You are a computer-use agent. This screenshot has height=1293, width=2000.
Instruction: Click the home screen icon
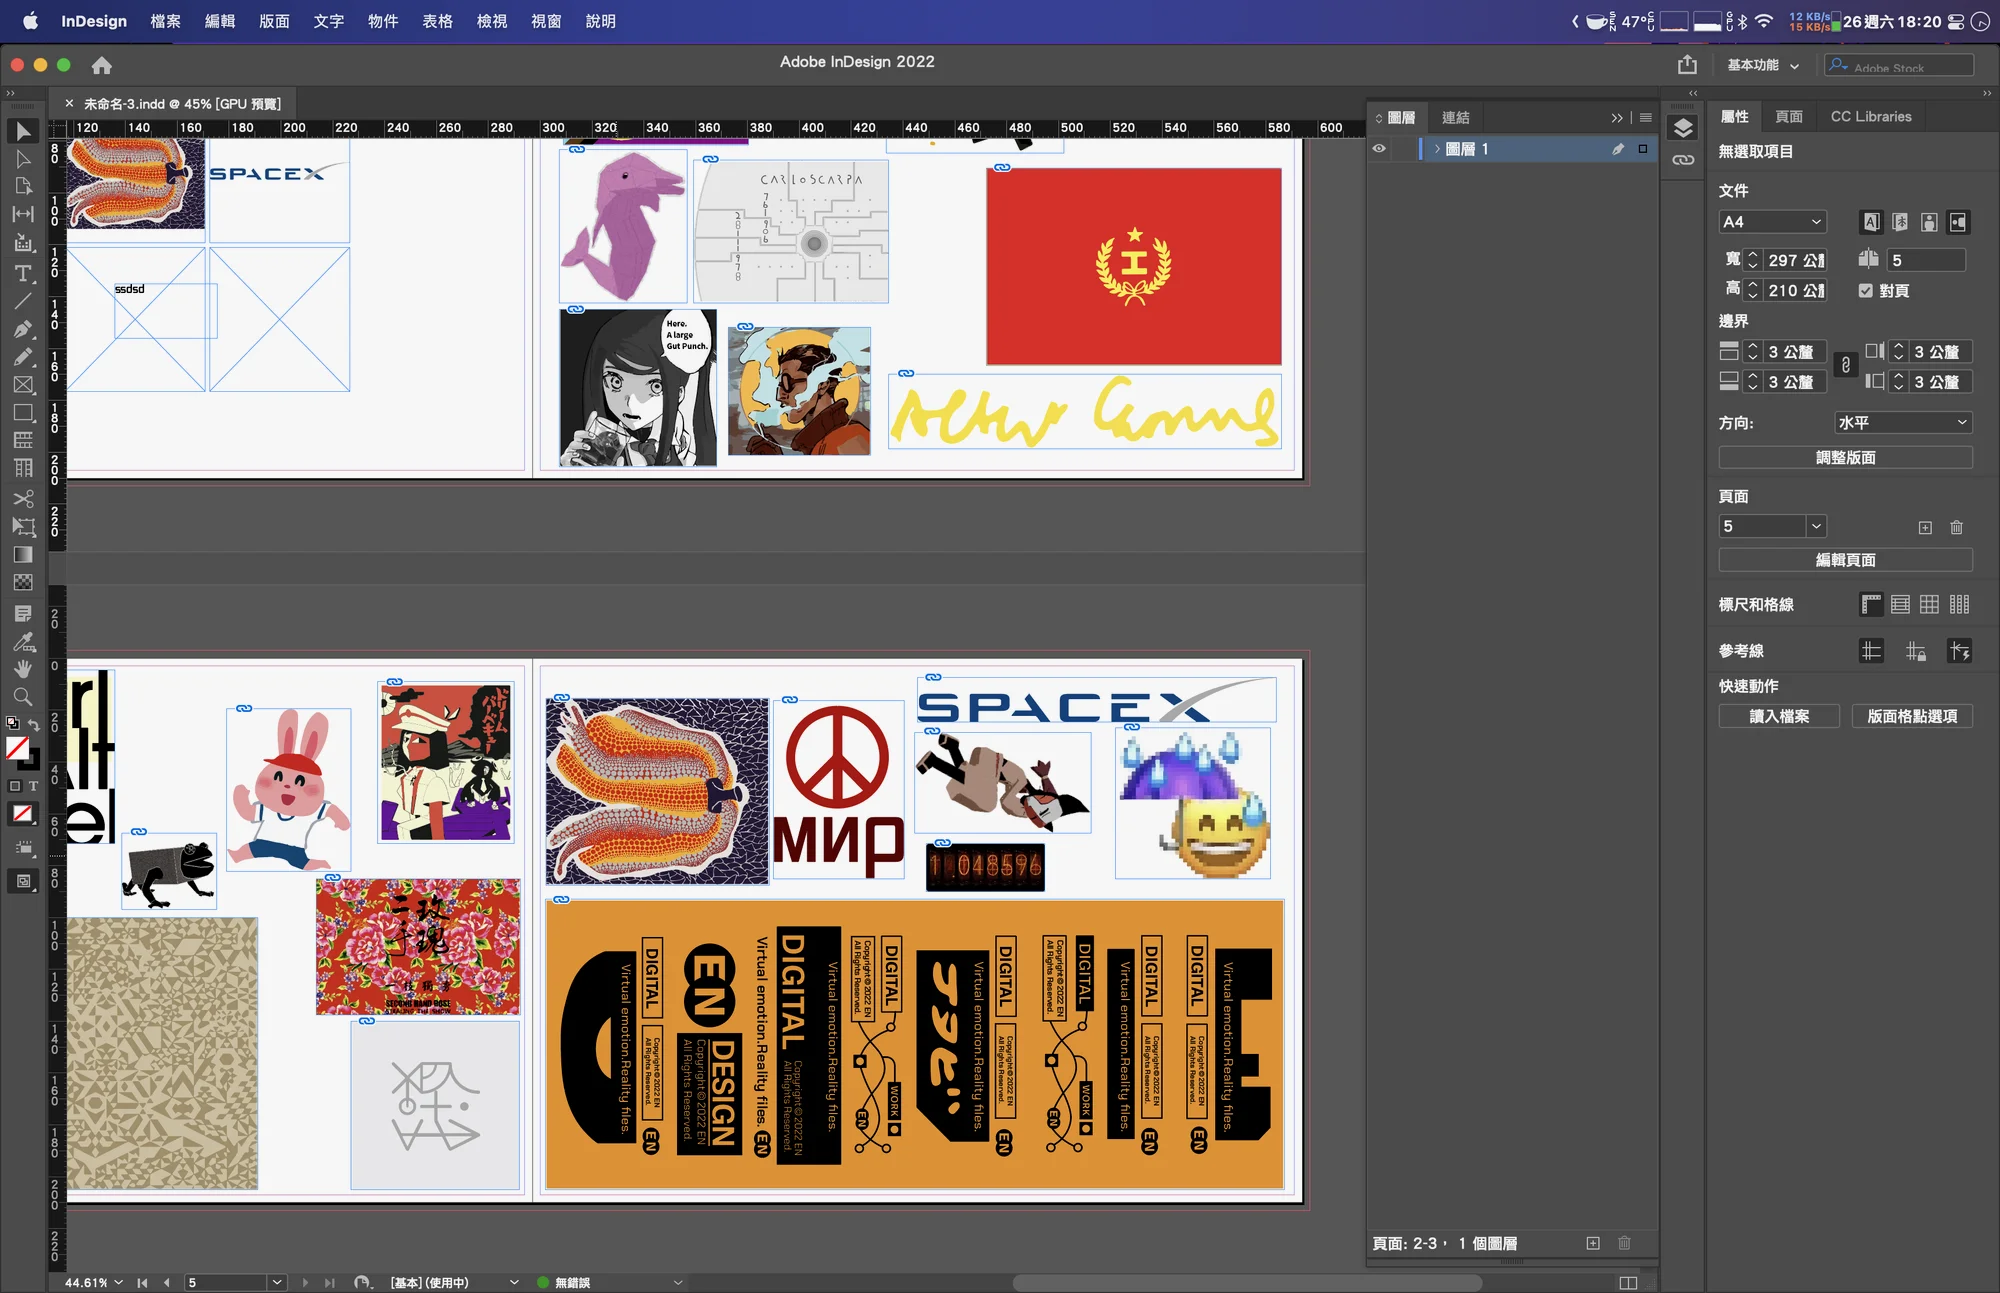click(101, 65)
